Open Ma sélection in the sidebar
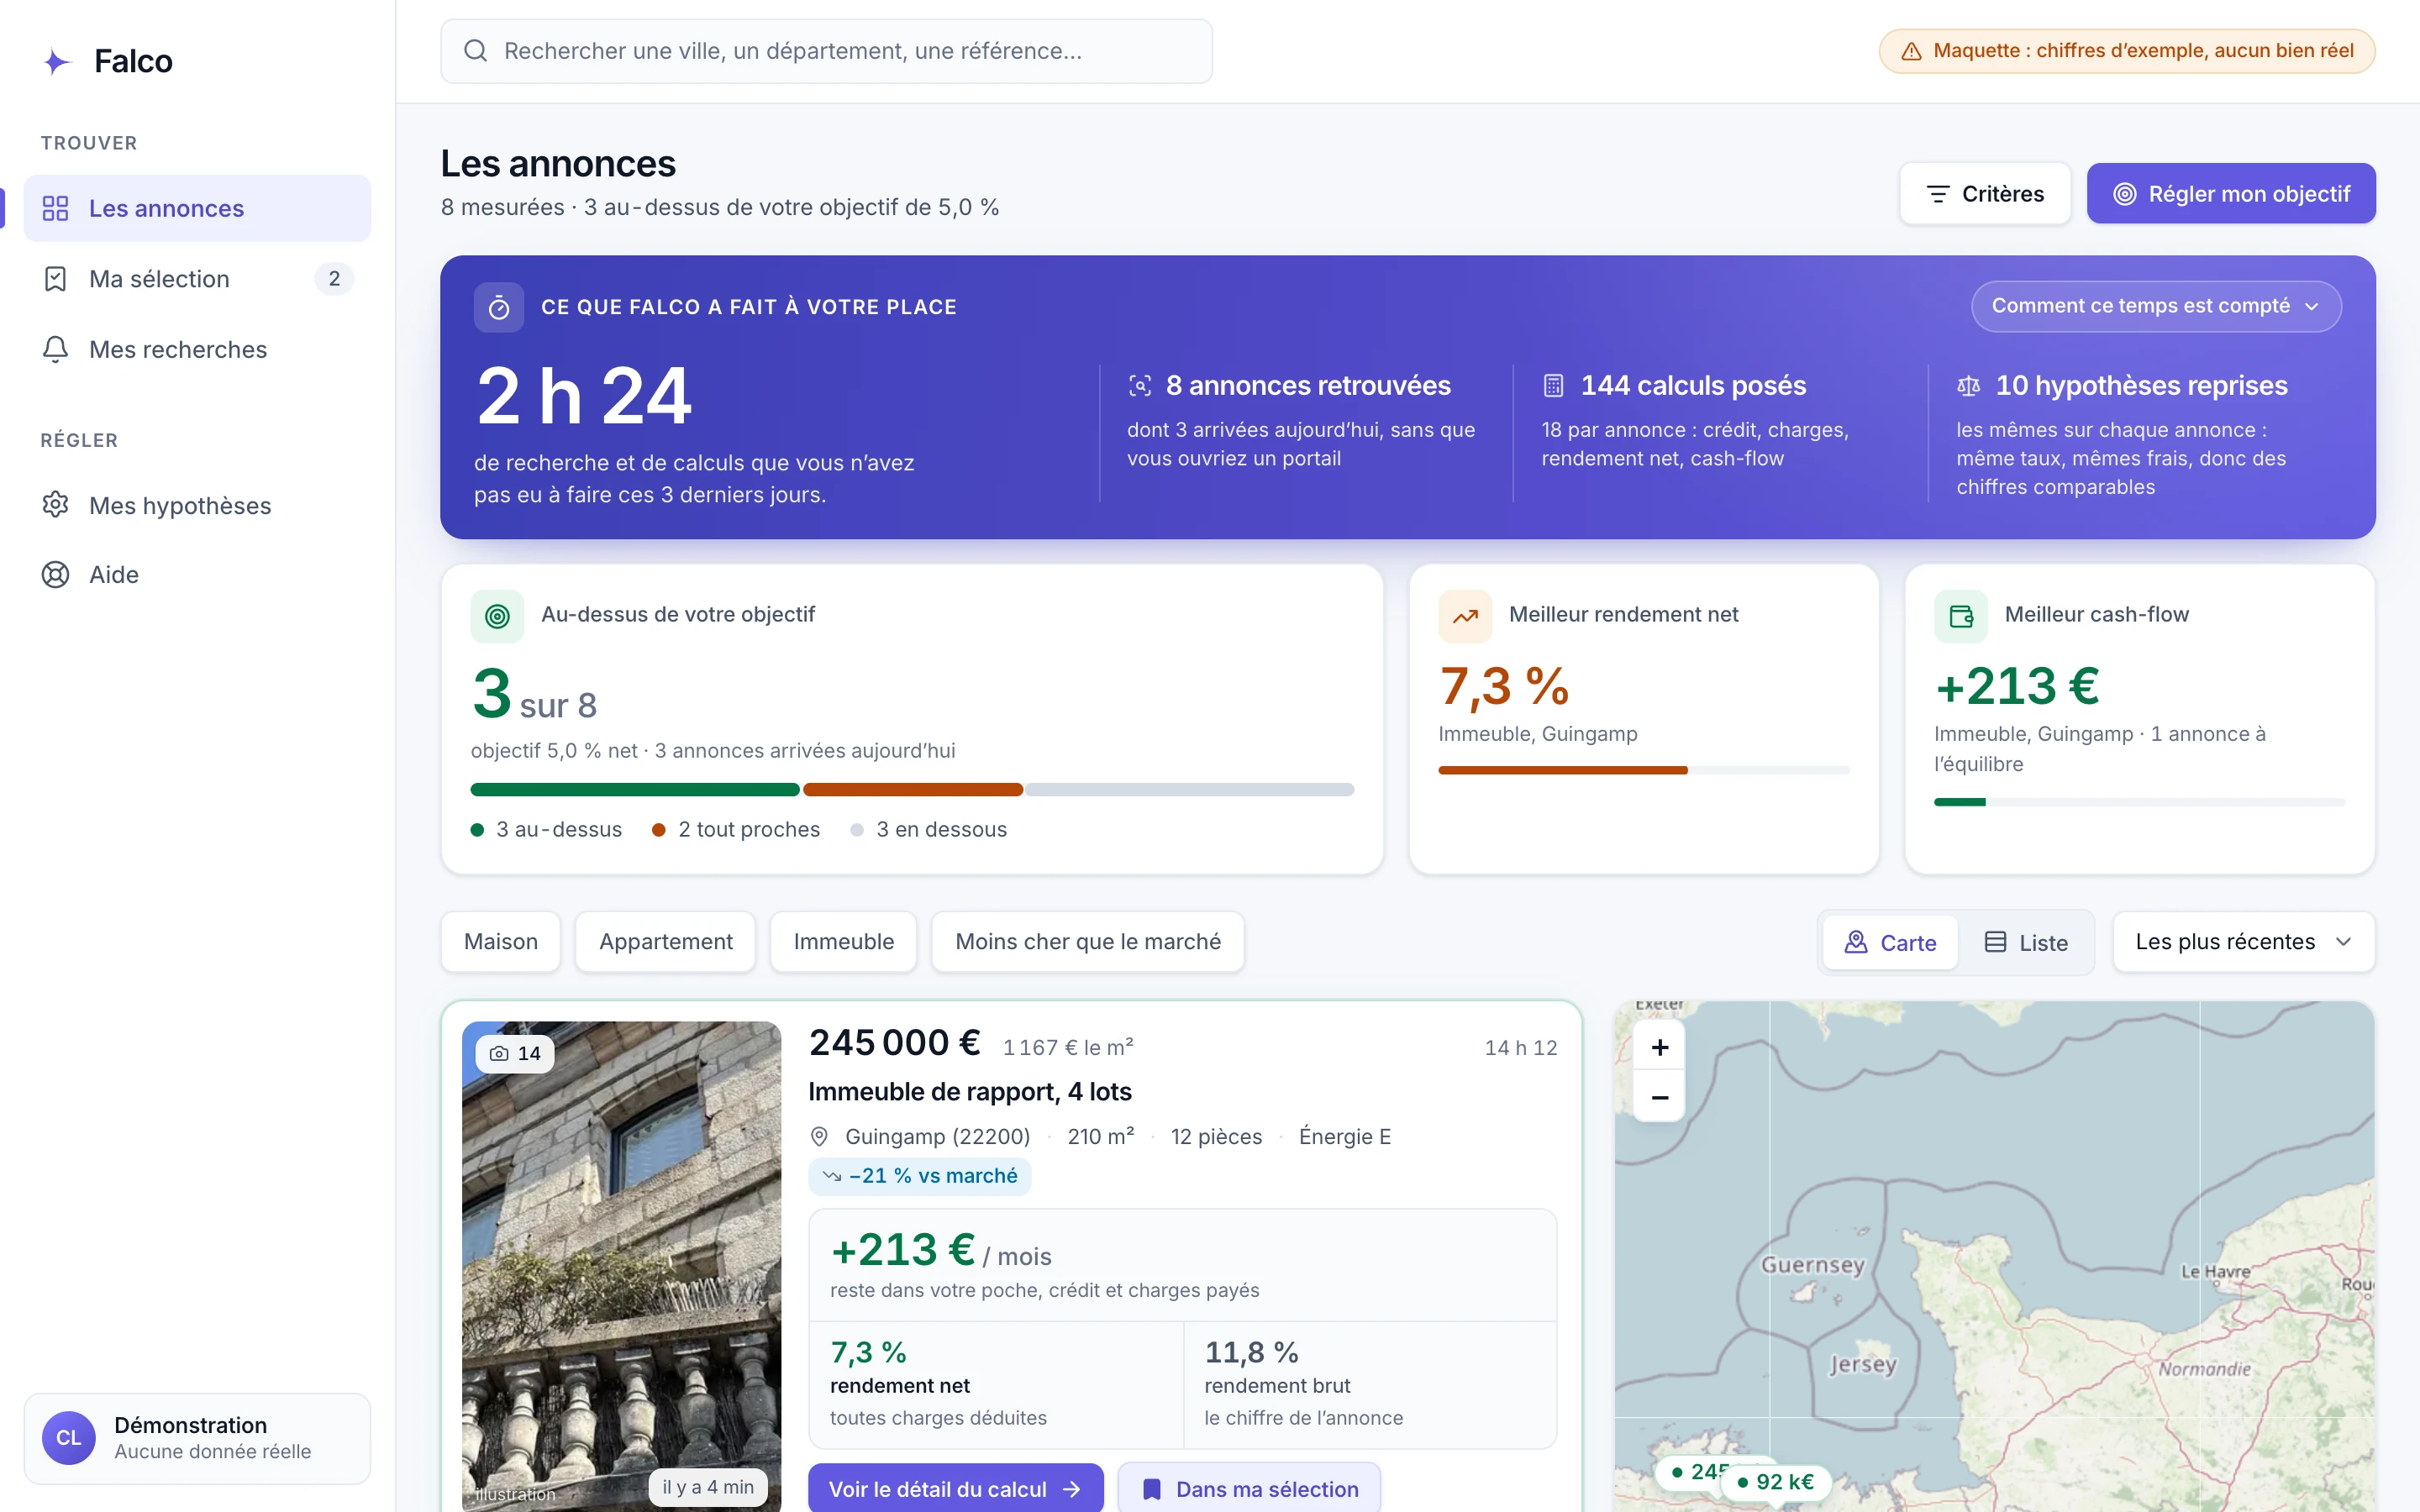The height and width of the screenshot is (1512, 2420). click(x=197, y=279)
